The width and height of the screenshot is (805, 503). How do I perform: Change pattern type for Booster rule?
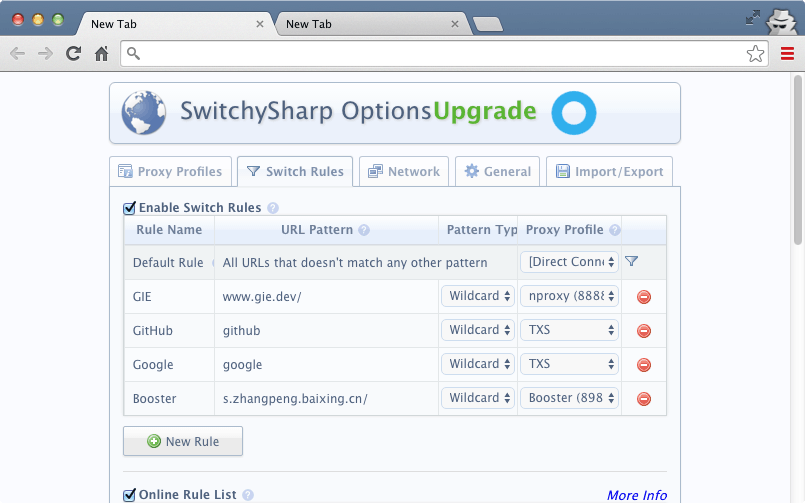tap(478, 398)
